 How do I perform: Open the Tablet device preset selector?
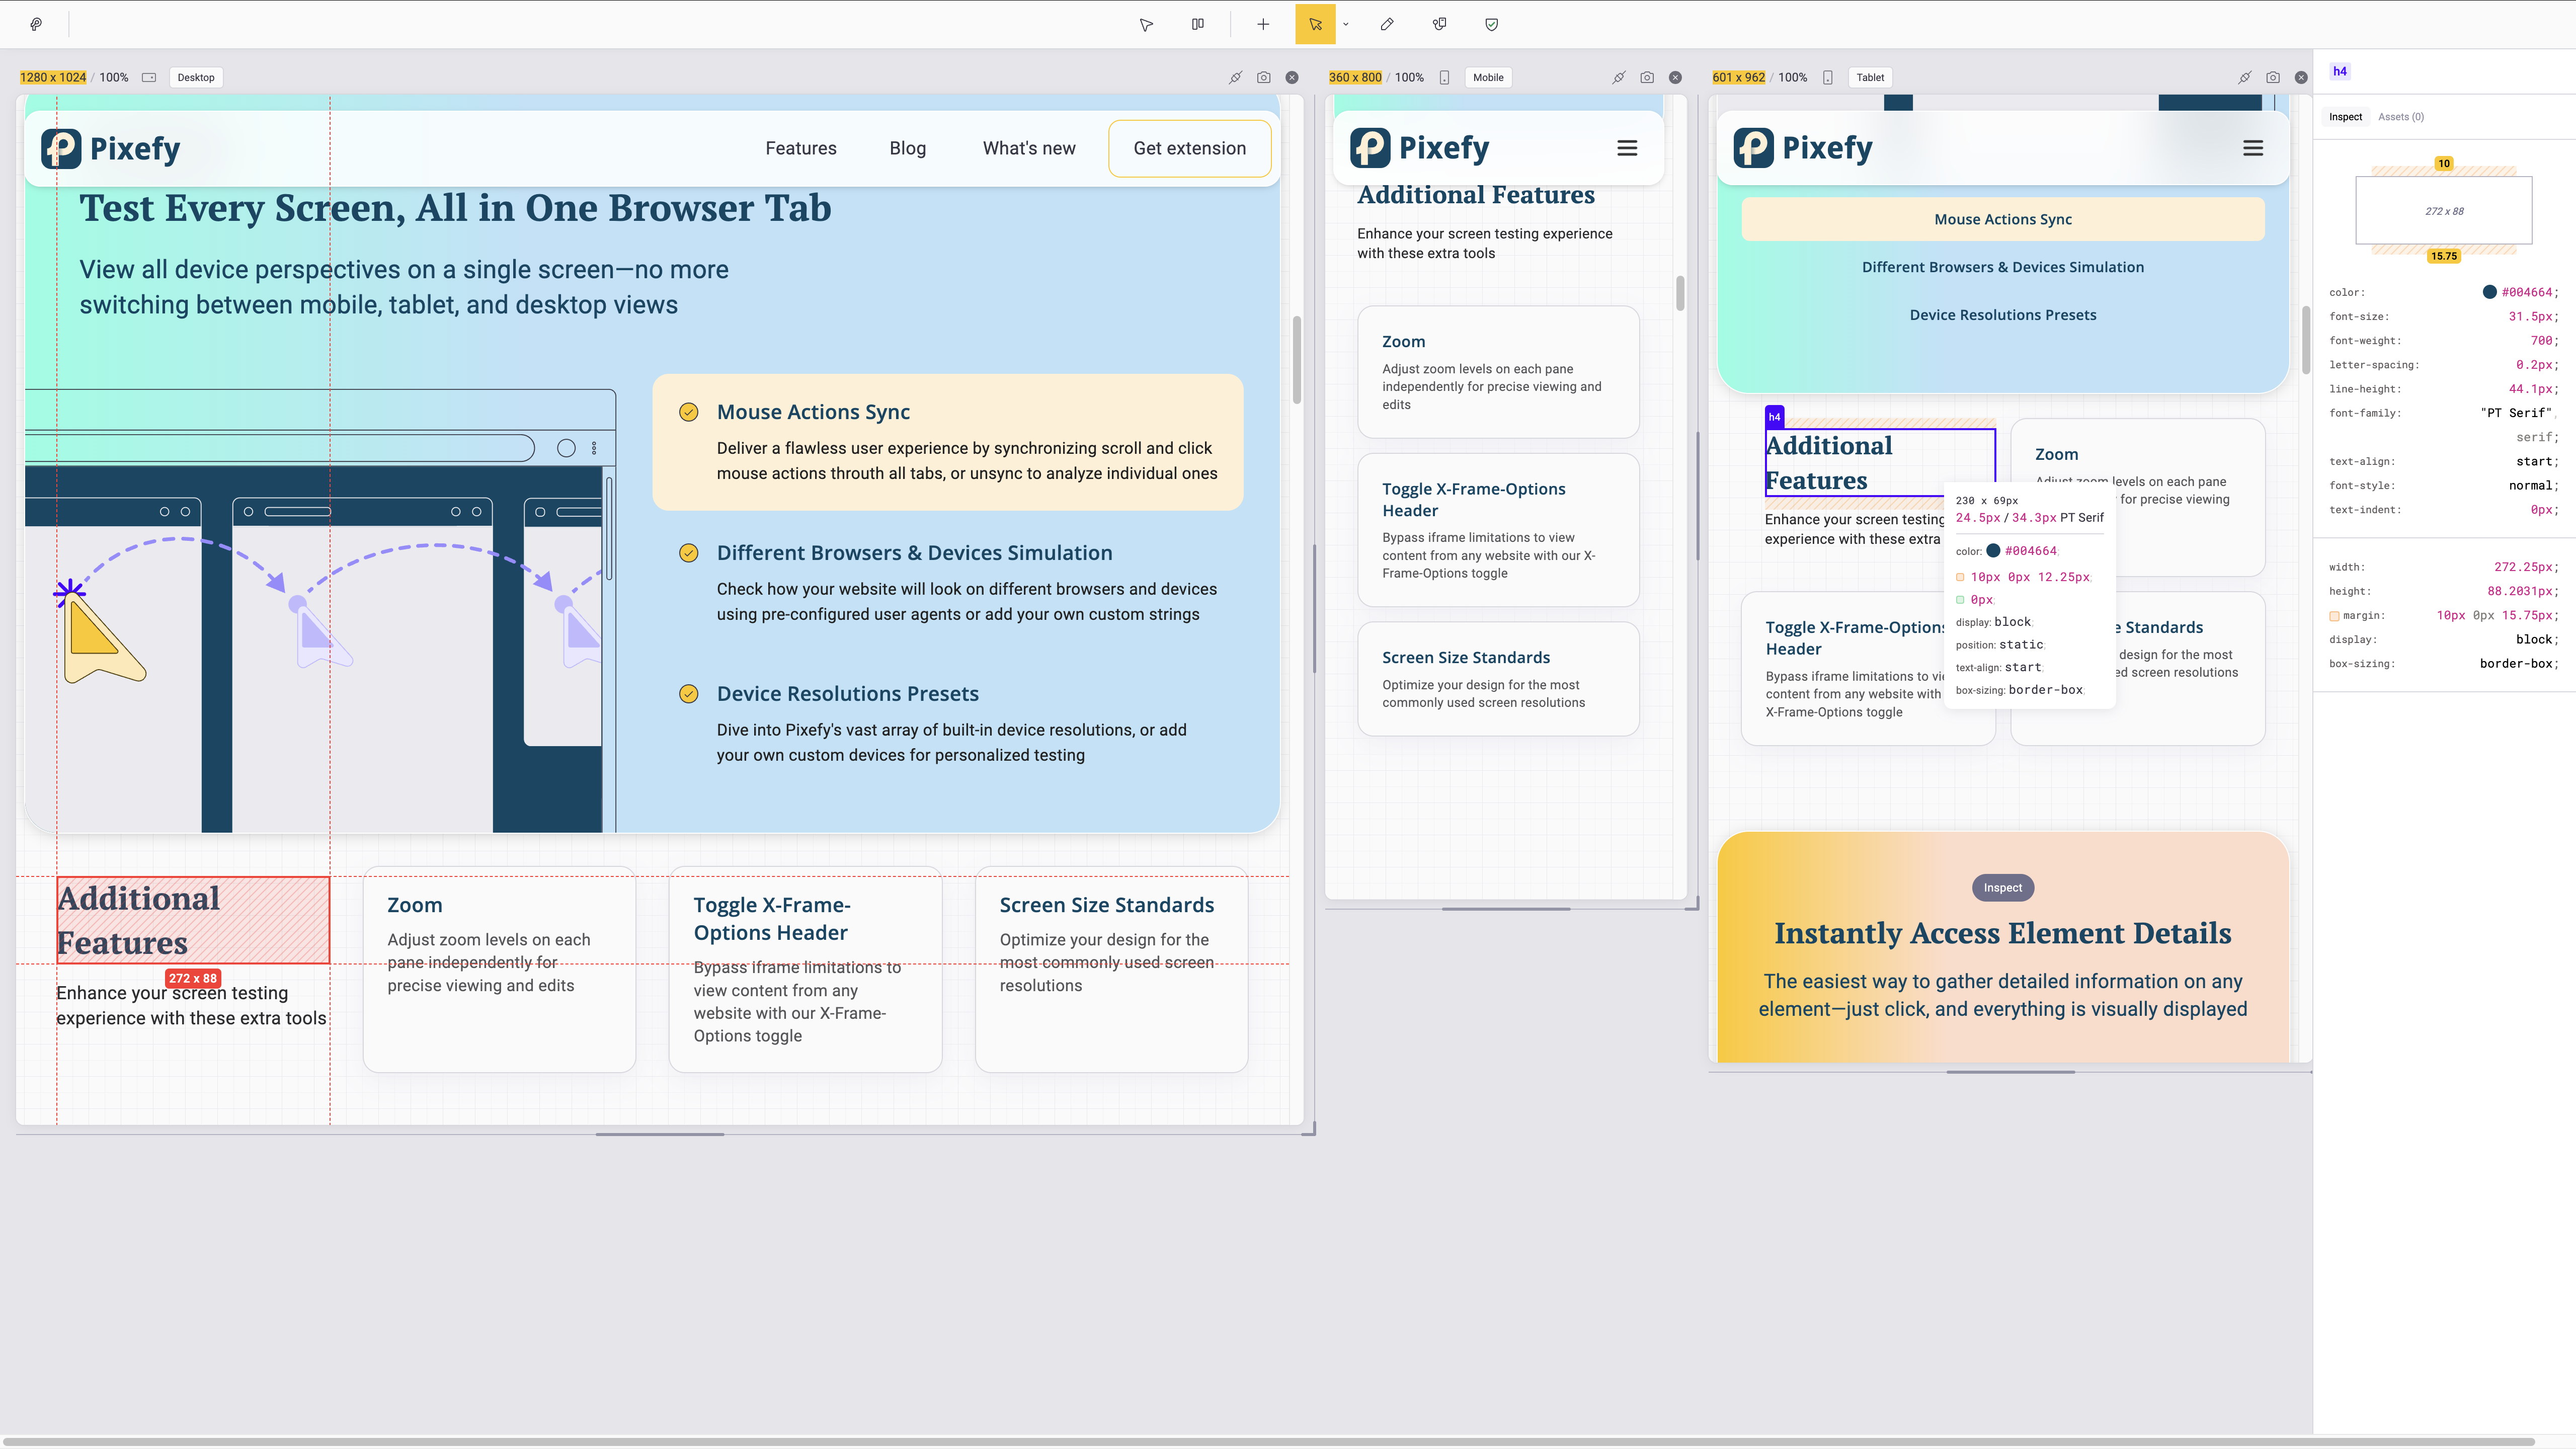(x=1870, y=77)
